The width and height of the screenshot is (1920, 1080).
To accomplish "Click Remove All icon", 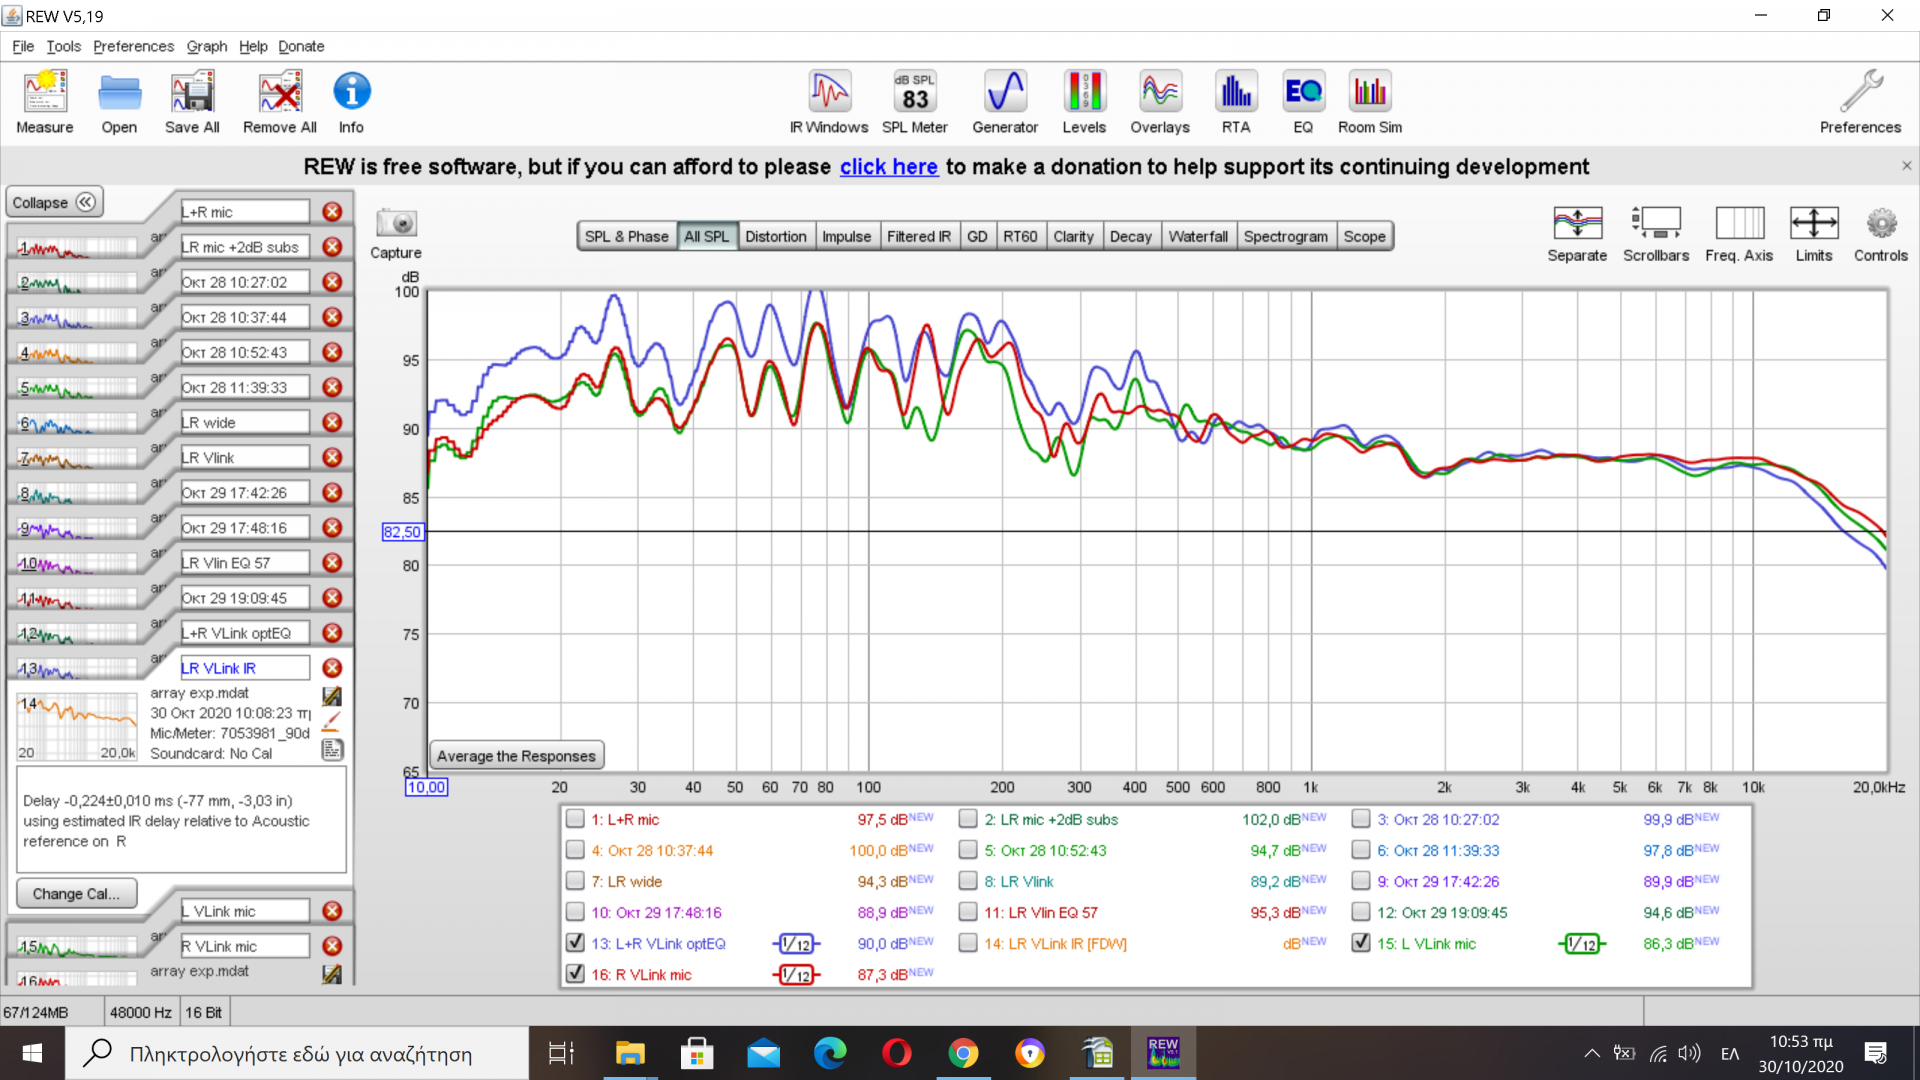I will pos(280,101).
